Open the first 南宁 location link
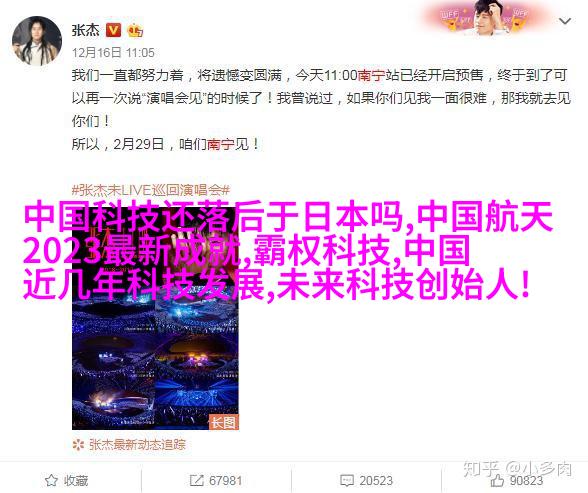The height and width of the screenshot is (493, 588). click(x=371, y=75)
